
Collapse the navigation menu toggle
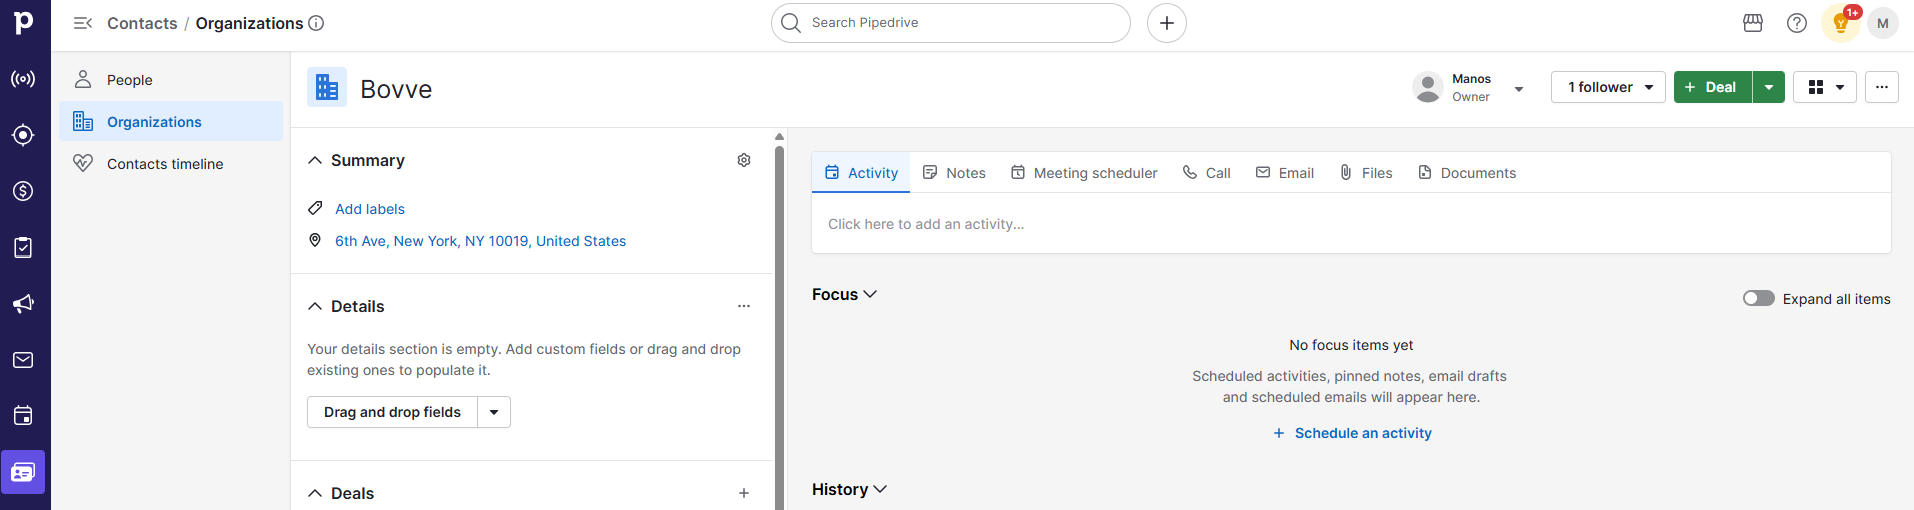(83, 23)
